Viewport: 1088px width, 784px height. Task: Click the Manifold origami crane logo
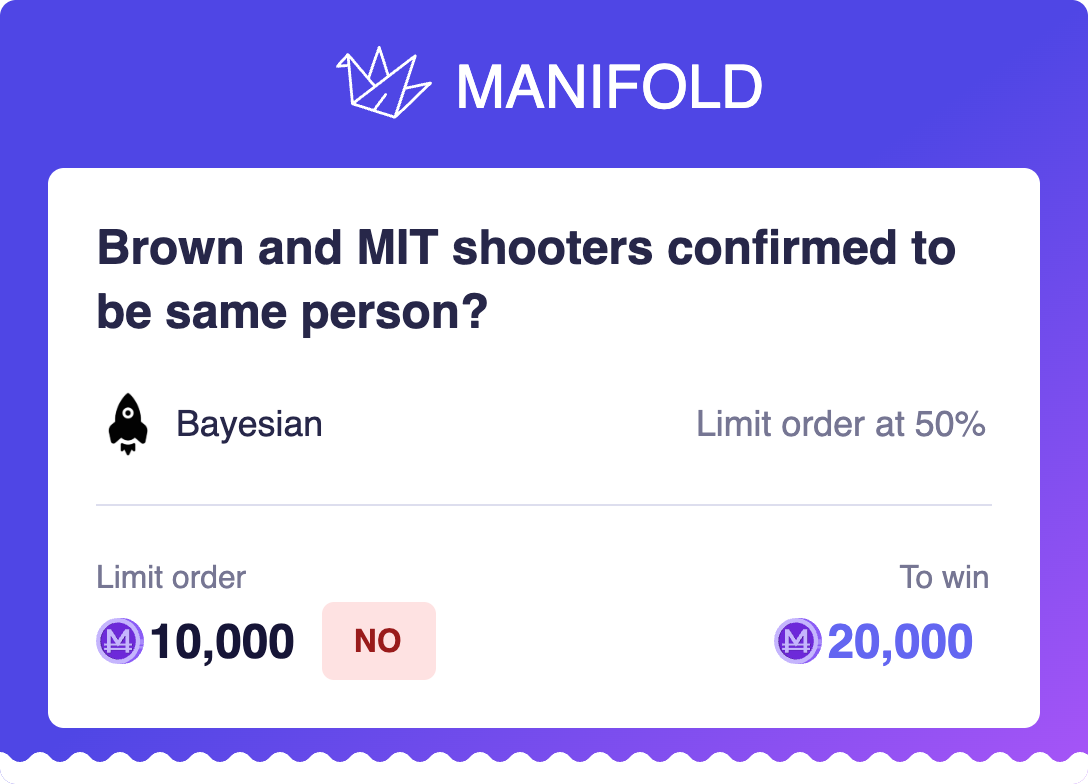[383, 82]
